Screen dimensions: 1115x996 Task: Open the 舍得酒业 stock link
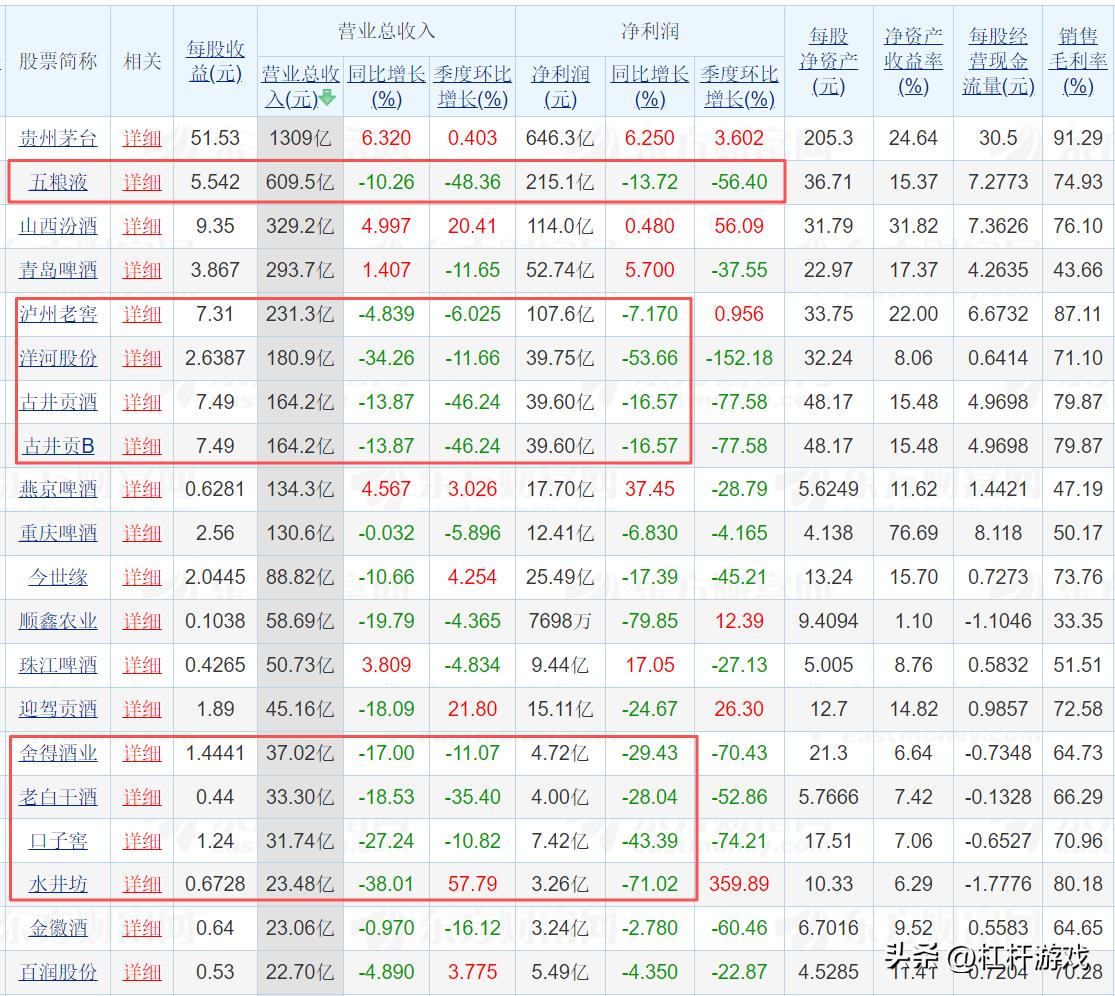[x=58, y=753]
